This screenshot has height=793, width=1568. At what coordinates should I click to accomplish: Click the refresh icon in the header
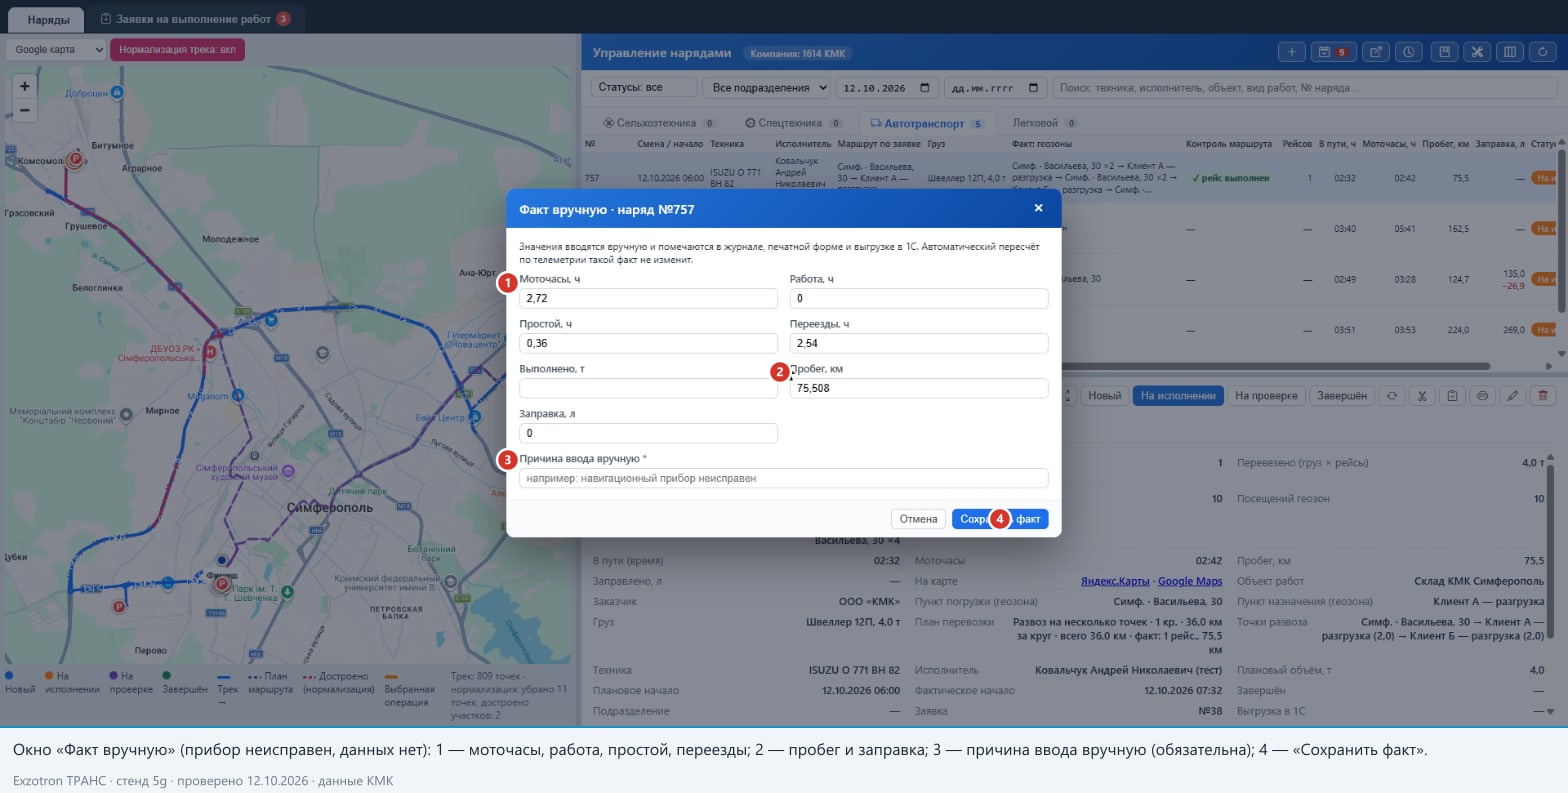[1544, 52]
